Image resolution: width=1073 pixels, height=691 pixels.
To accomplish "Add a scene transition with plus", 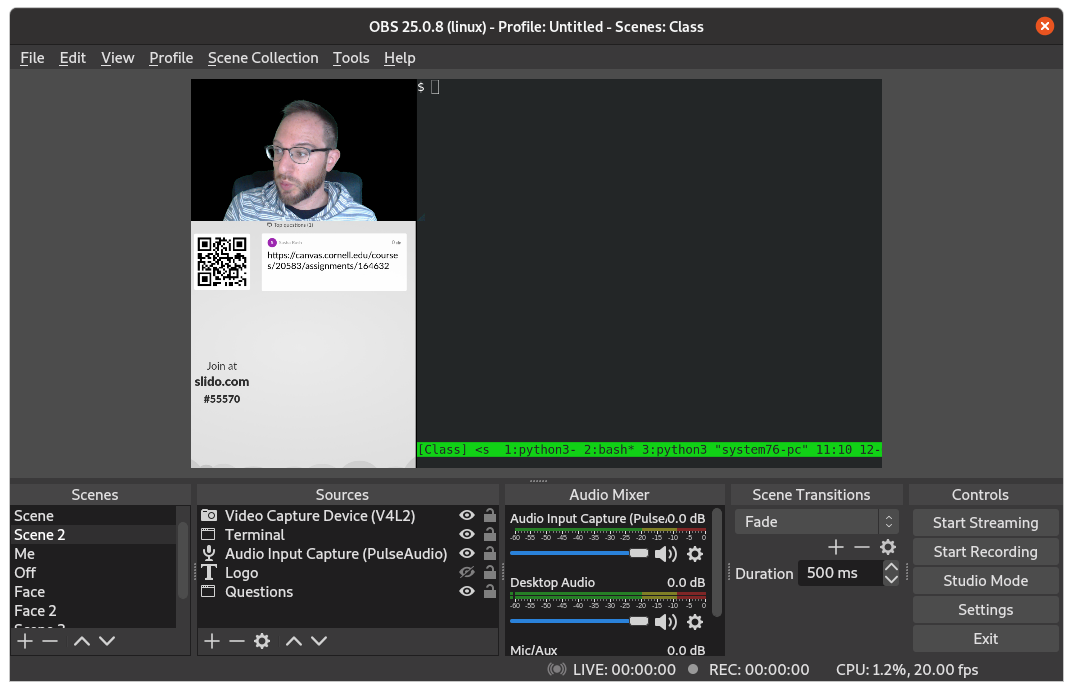I will click(836, 547).
